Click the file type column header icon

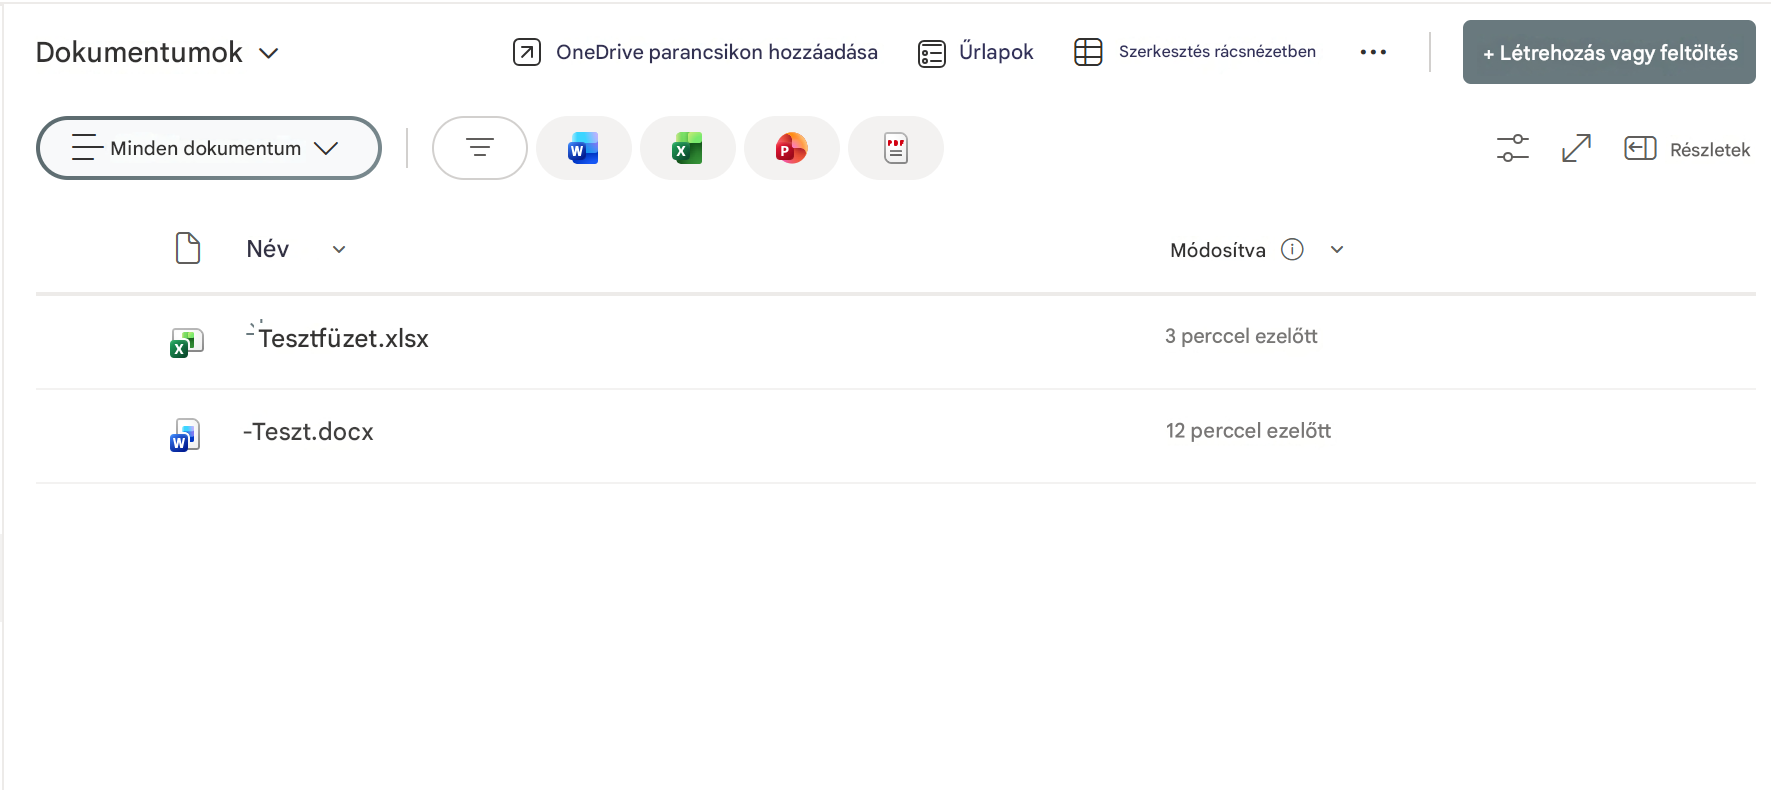(x=188, y=248)
